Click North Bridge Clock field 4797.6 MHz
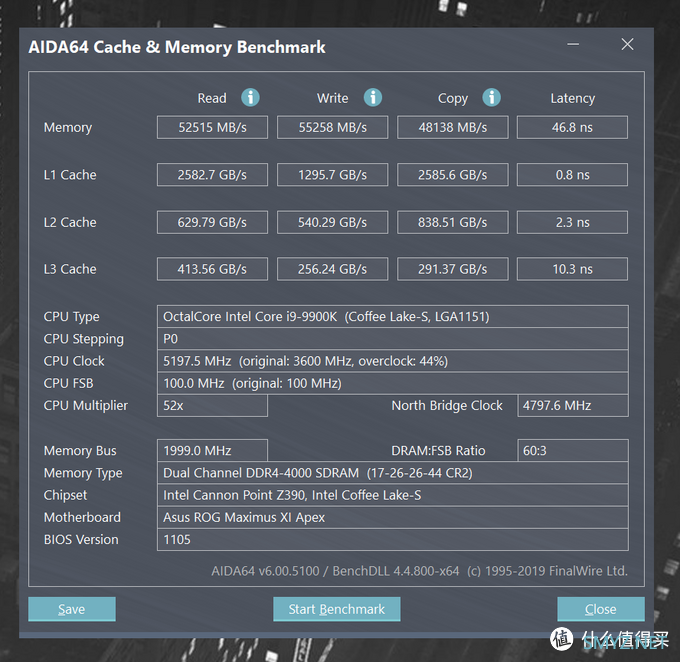 pyautogui.click(x=573, y=406)
